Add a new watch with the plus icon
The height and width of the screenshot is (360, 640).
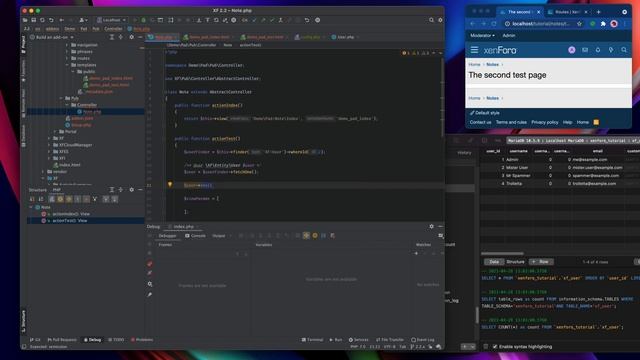pyautogui.click(x=416, y=253)
